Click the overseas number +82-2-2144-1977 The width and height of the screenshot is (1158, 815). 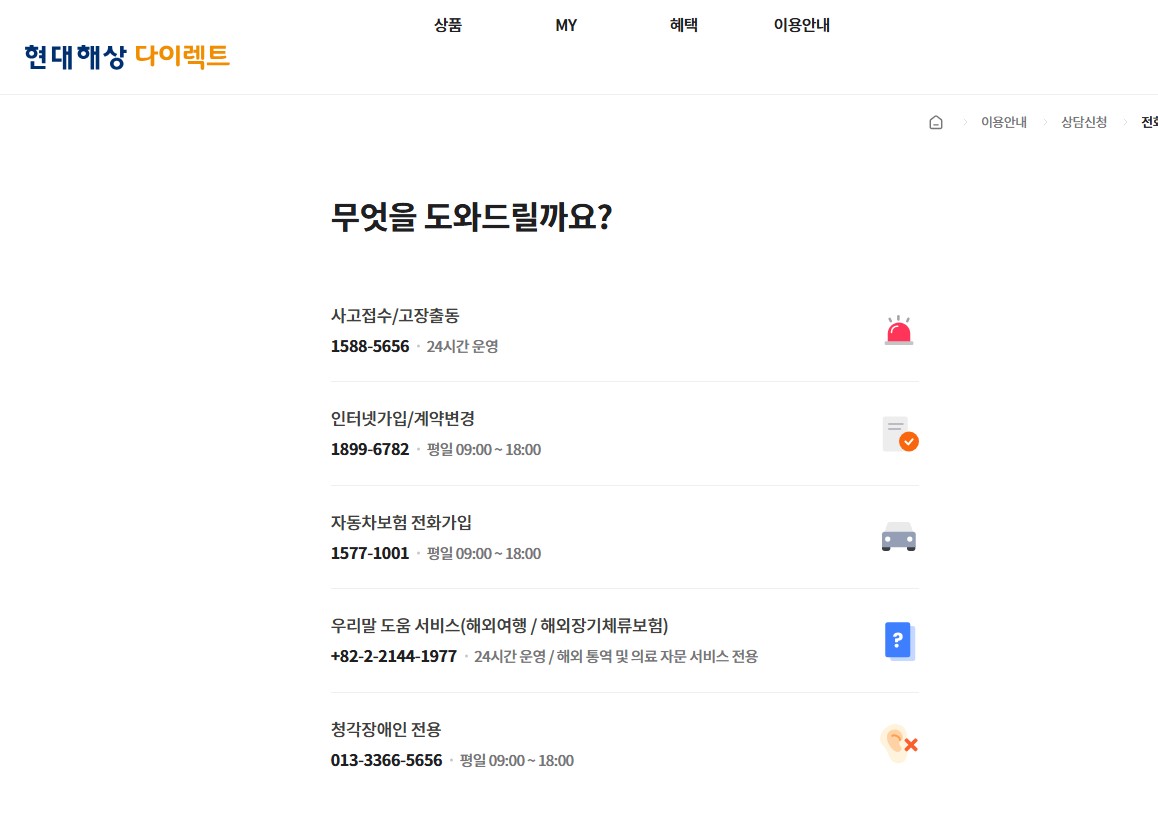point(394,656)
